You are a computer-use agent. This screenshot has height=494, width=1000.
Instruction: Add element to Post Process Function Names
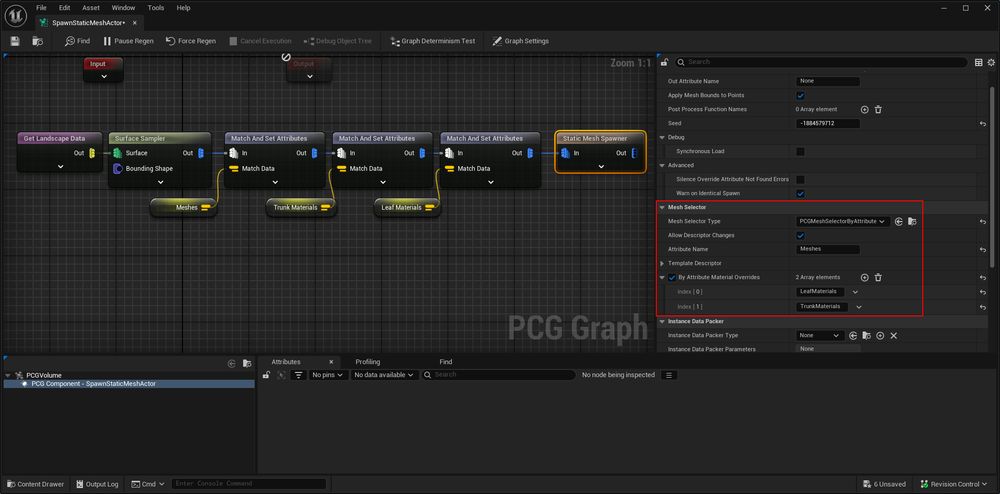[x=865, y=110]
